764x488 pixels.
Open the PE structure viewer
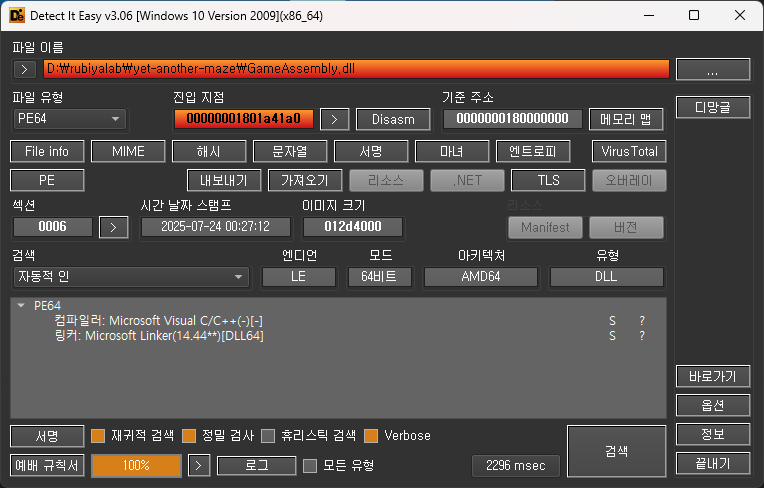point(47,180)
